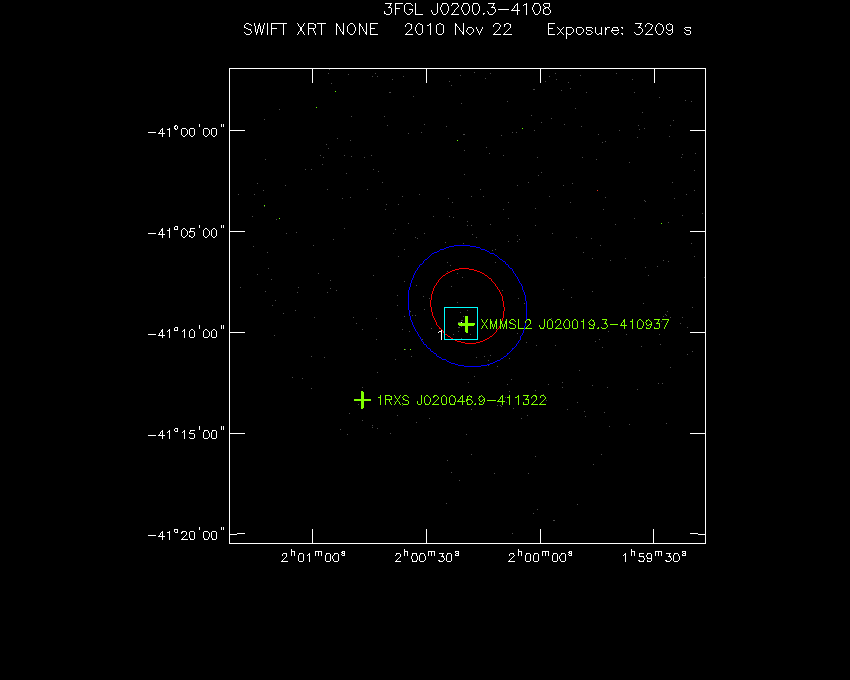Image resolution: width=850 pixels, height=680 pixels.
Task: Click the SWIFT XRT NONE label
Action: pyautogui.click(x=311, y=29)
